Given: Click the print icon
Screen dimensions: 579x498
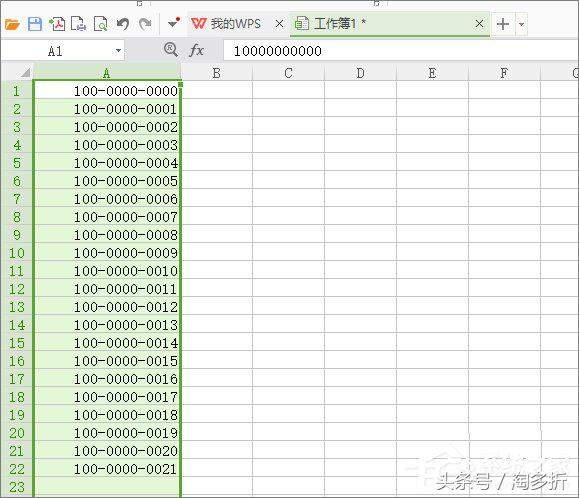Looking at the screenshot, I should (79, 24).
